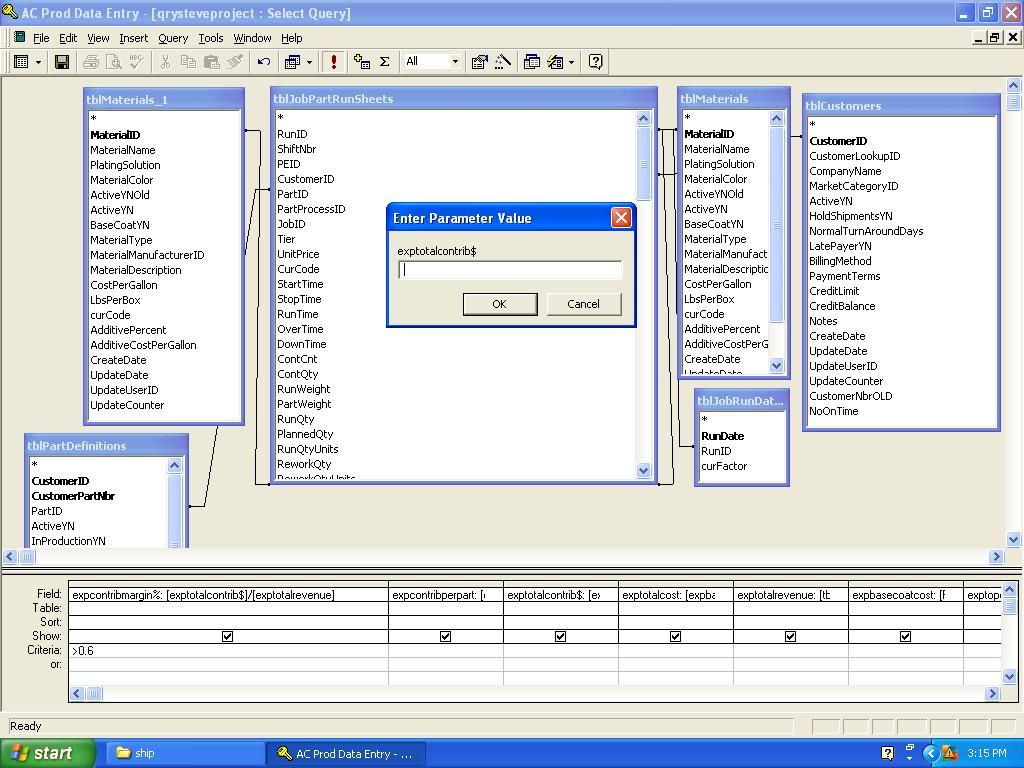Click the Show Table icon
This screenshot has height=768, width=1024.
pyautogui.click(x=362, y=62)
